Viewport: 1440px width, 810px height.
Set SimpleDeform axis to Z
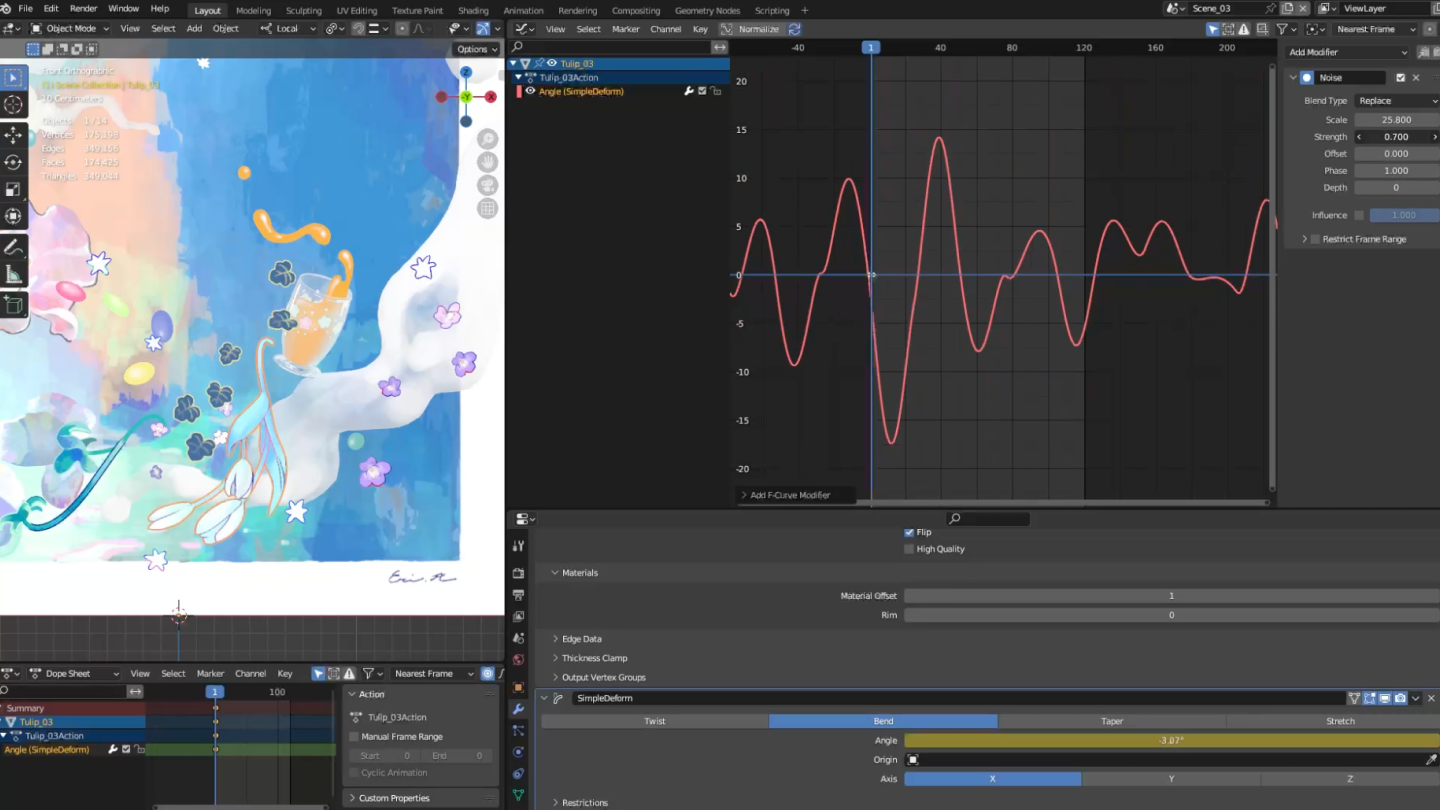[x=1350, y=779]
